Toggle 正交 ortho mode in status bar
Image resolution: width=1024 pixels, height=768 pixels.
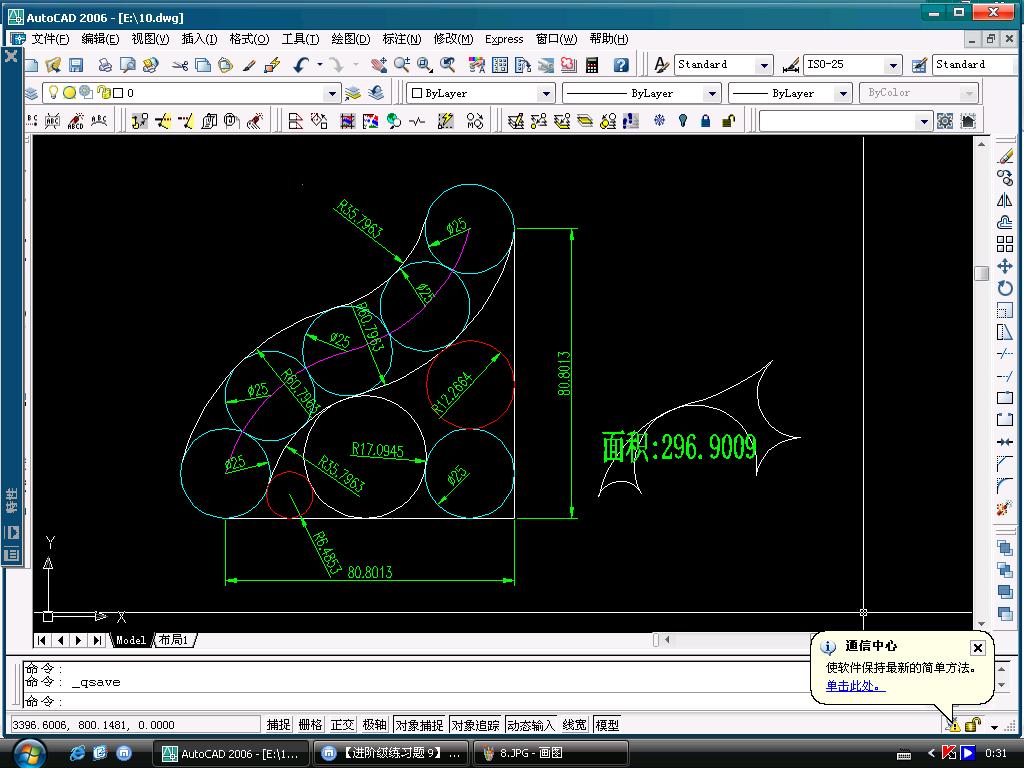click(342, 725)
